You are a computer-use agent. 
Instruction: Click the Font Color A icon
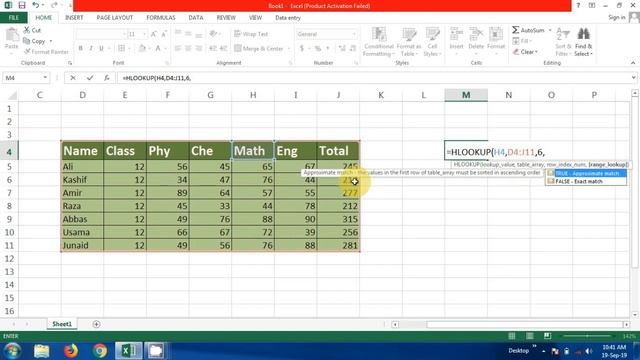(x=158, y=49)
